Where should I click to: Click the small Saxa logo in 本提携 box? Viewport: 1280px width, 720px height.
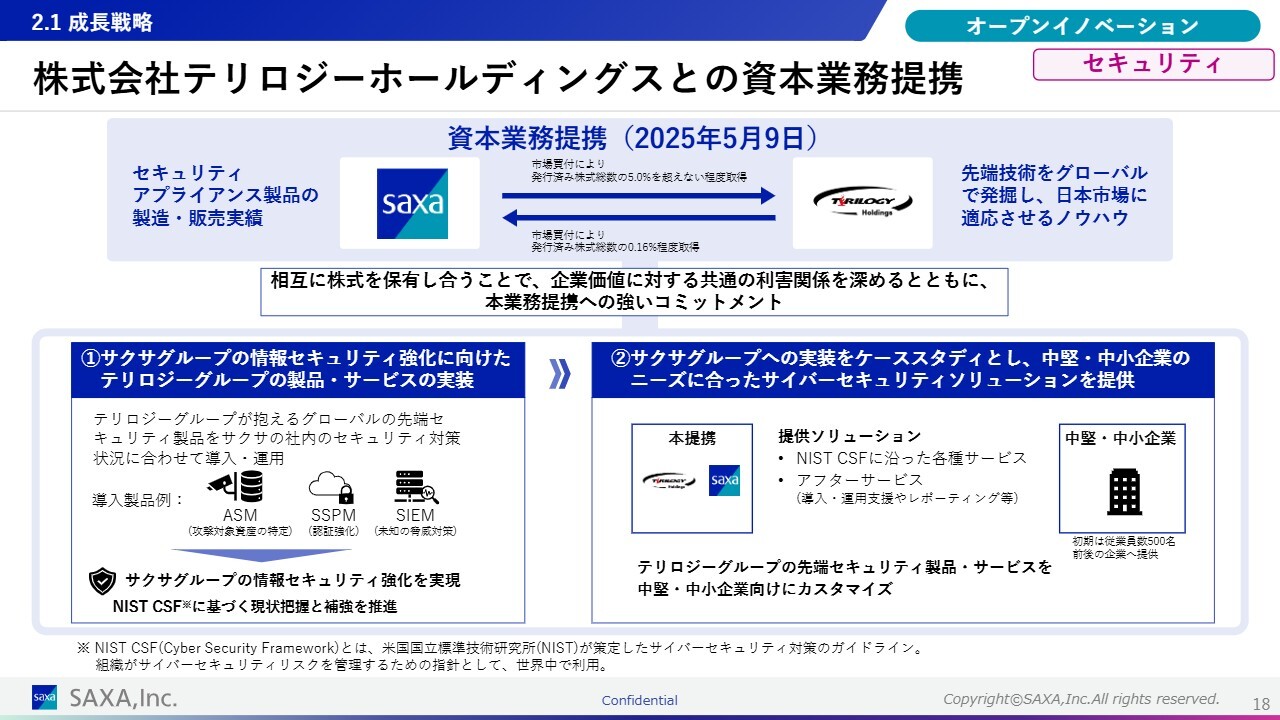tap(724, 481)
